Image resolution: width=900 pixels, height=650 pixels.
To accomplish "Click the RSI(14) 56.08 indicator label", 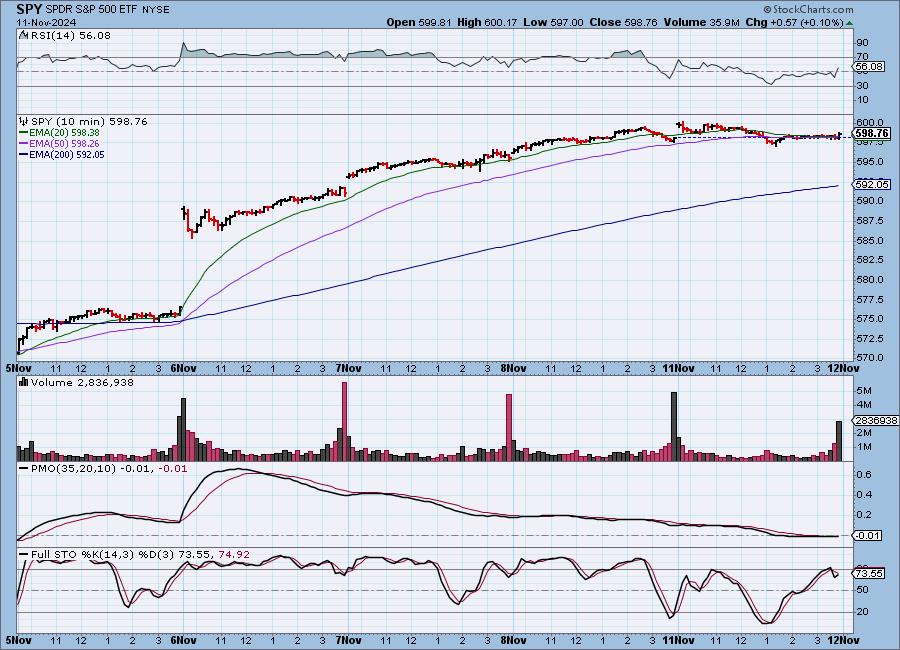I will [x=71, y=36].
